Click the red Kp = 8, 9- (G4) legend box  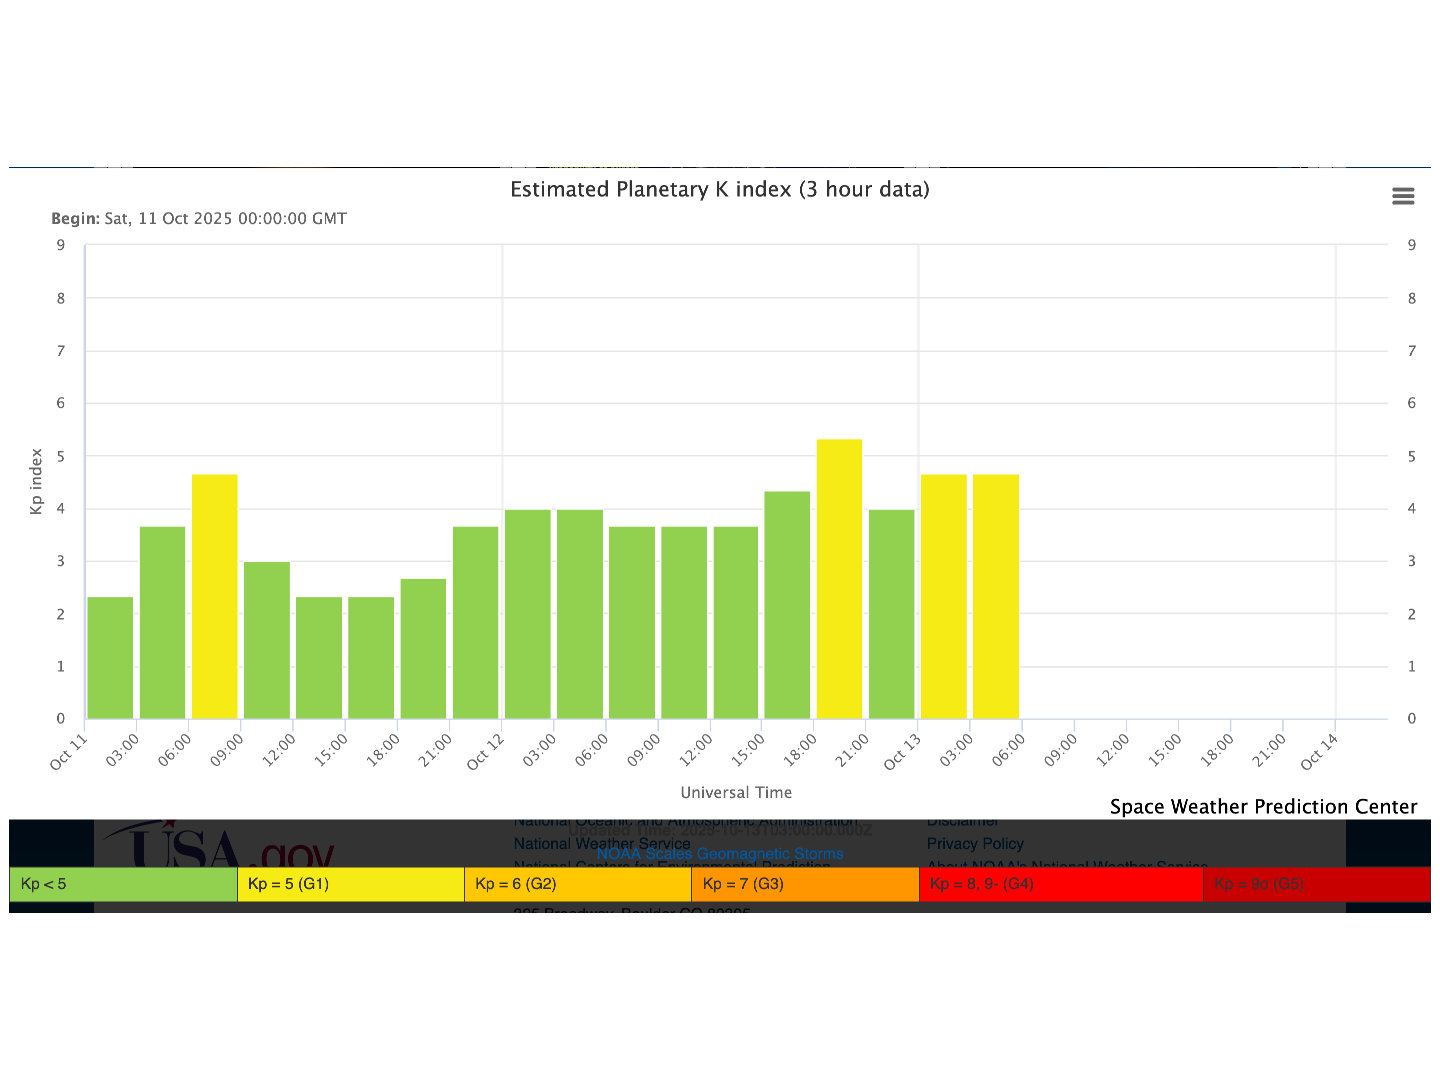pyautogui.click(x=1060, y=884)
